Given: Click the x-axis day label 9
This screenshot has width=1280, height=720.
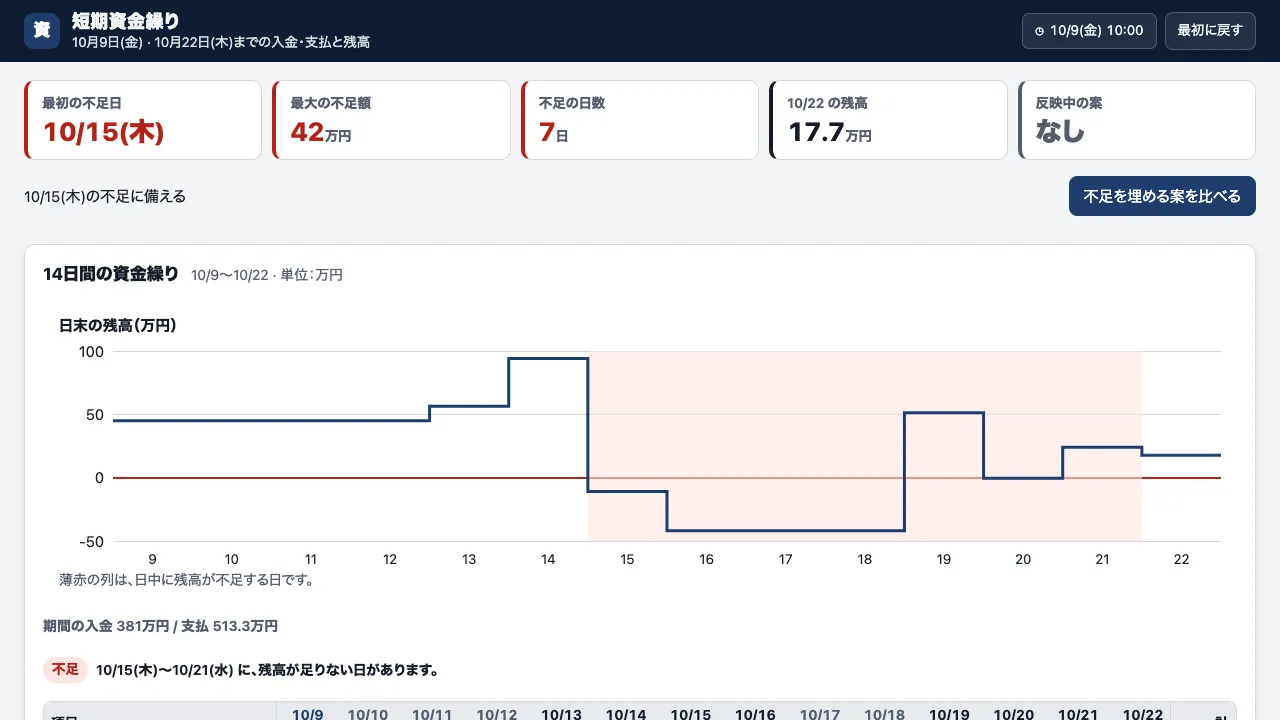Looking at the screenshot, I should pyautogui.click(x=152, y=560).
